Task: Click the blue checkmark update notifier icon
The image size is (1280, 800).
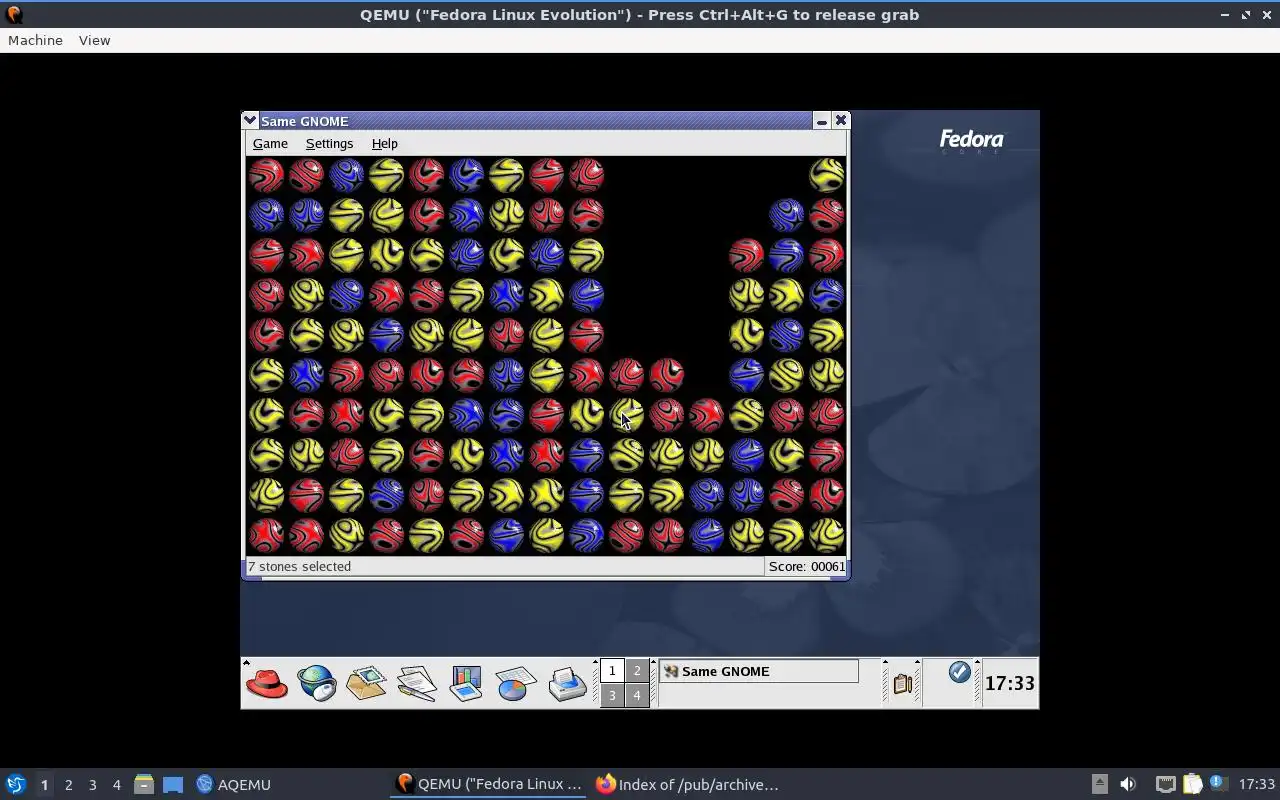Action: click(959, 672)
